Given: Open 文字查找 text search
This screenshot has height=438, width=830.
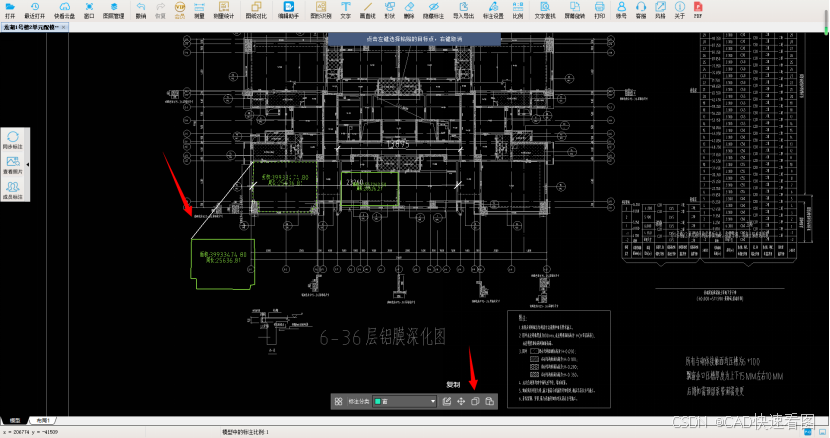Looking at the screenshot, I should pos(545,10).
